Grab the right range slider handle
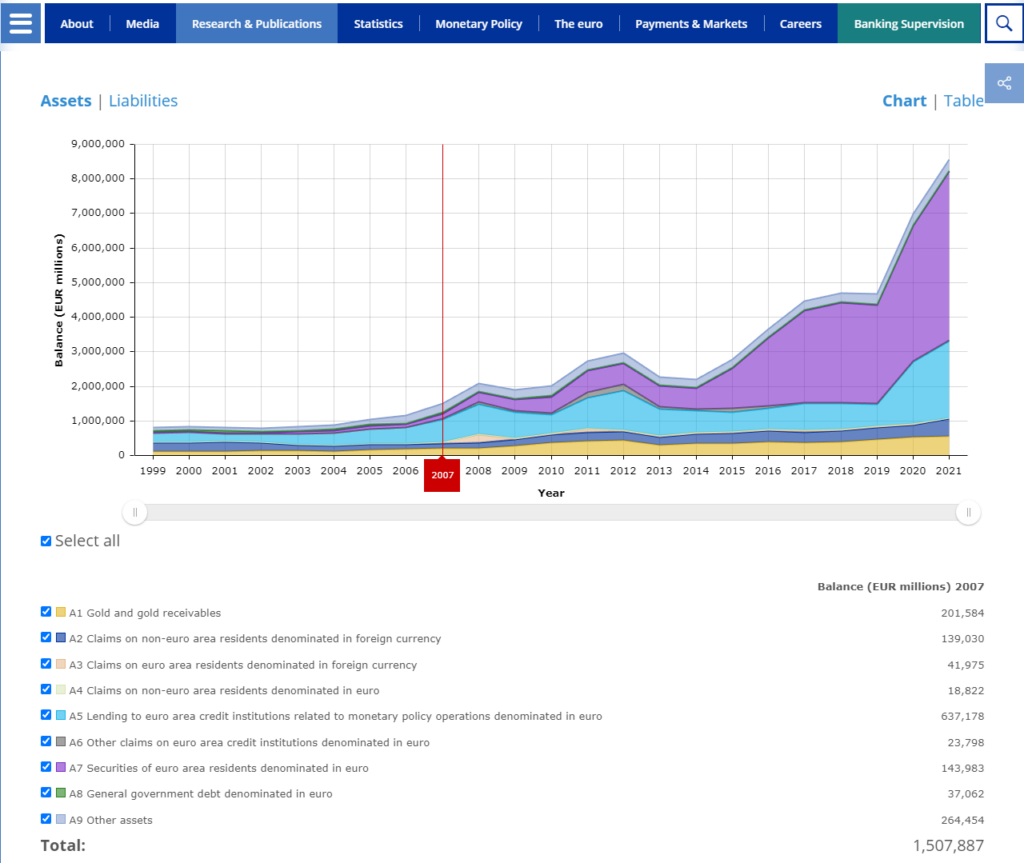Viewport: 1024px width, 863px height. 968,512
